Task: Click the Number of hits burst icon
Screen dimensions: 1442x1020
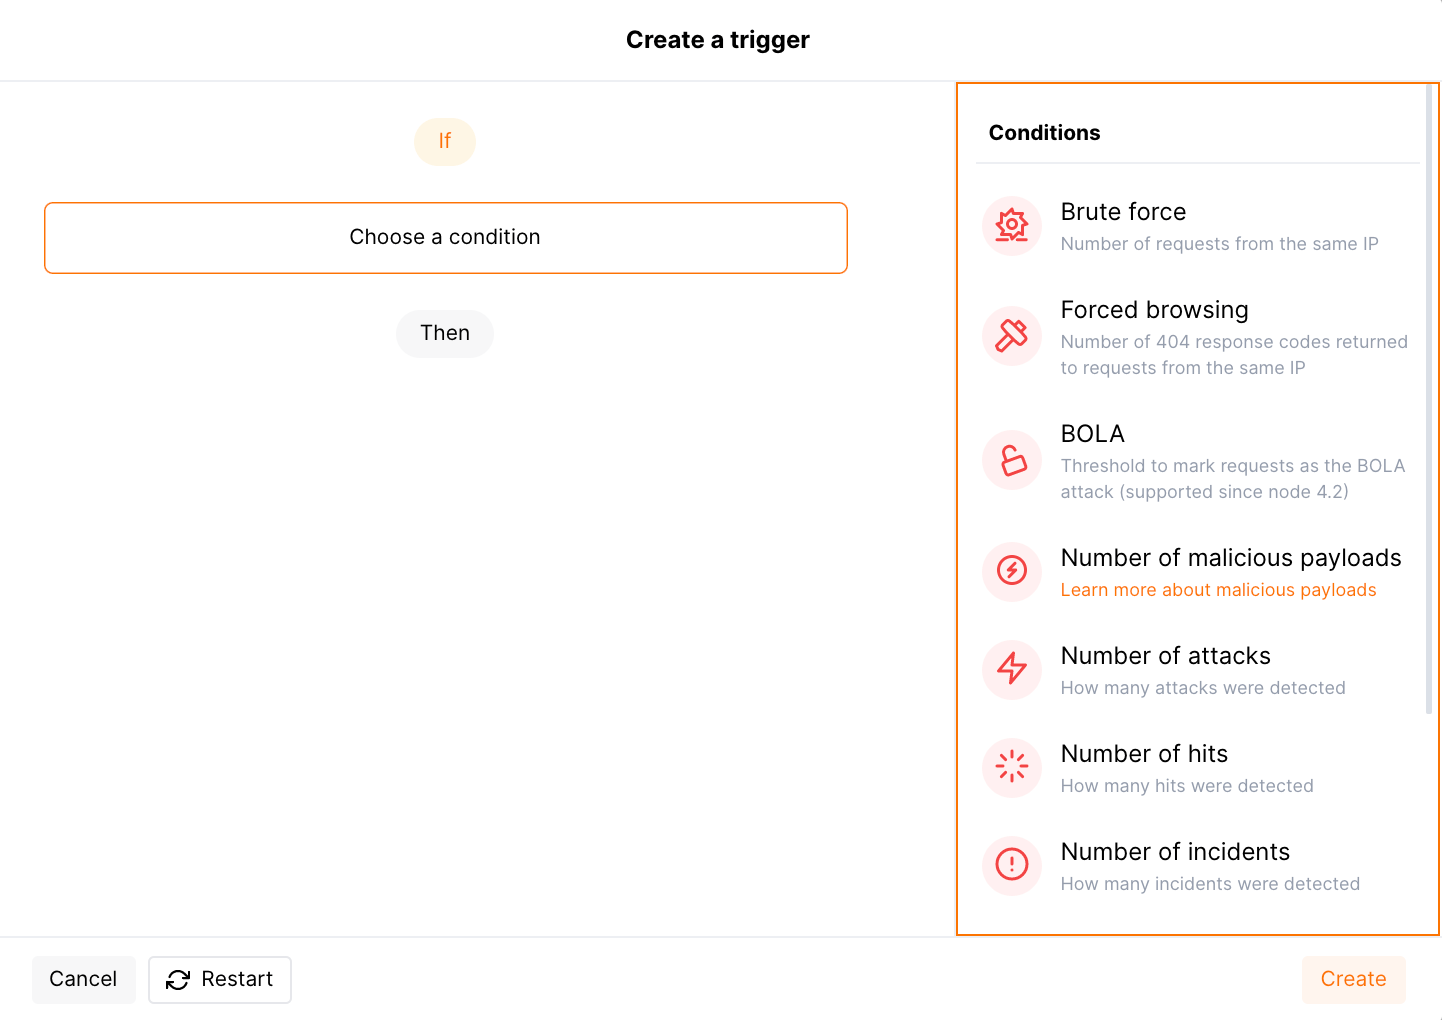Action: [x=1012, y=767]
